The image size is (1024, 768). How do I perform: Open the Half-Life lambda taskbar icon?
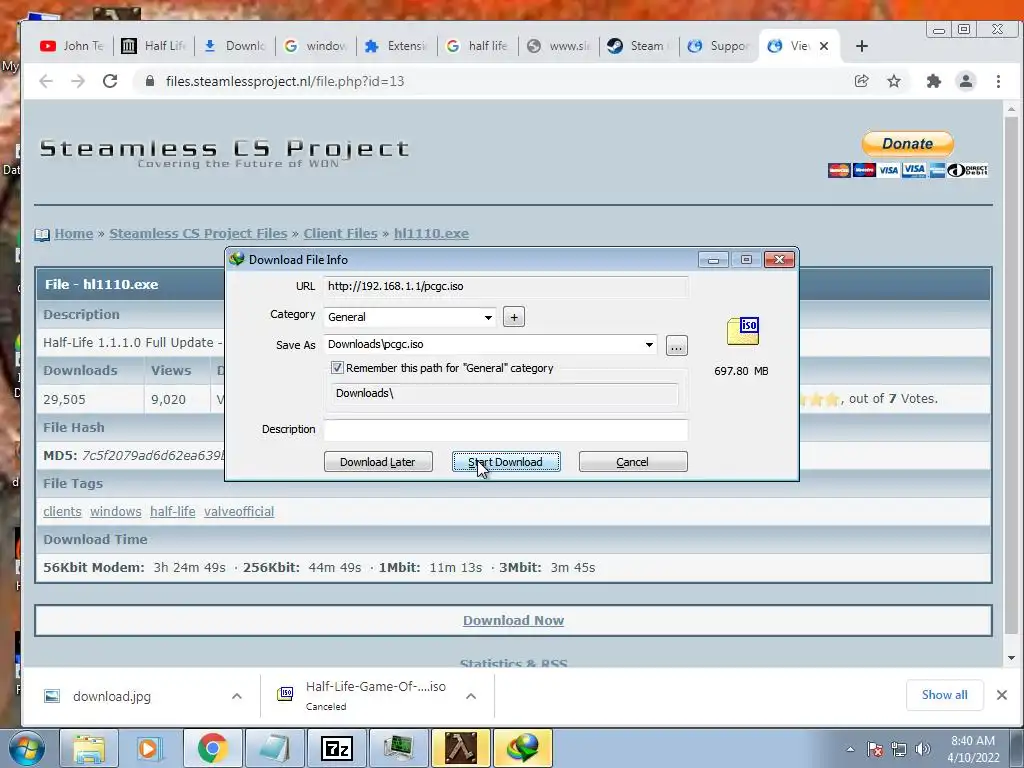coord(460,748)
